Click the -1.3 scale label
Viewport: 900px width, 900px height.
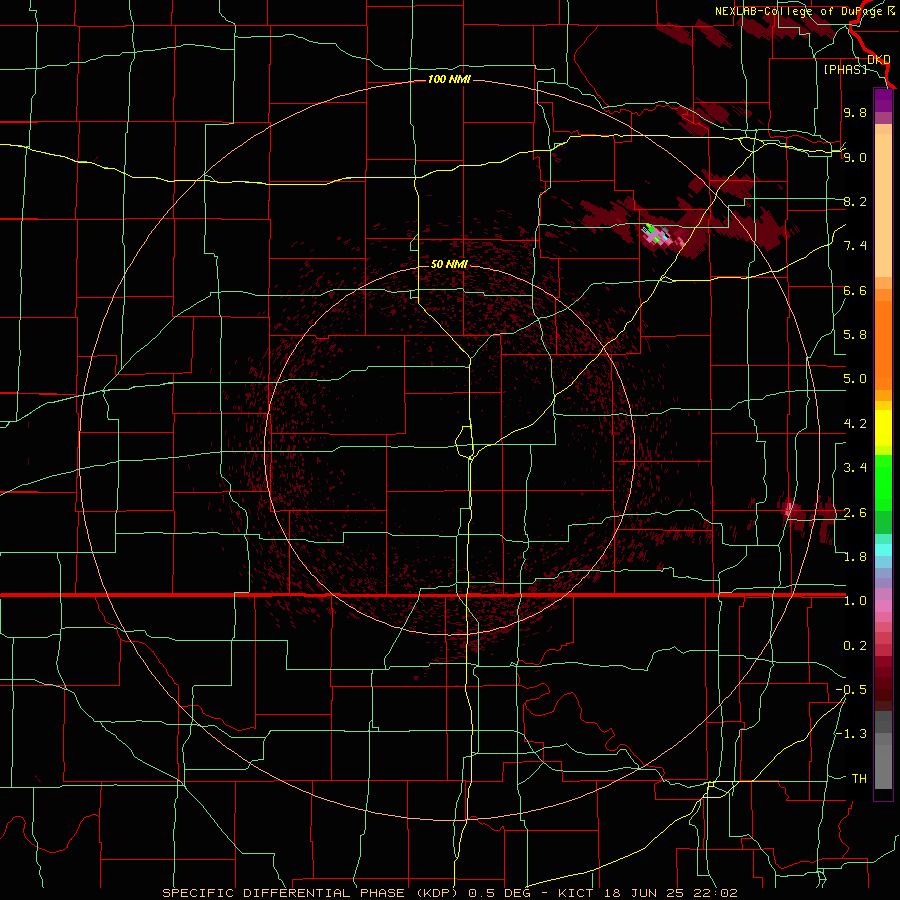[x=851, y=734]
